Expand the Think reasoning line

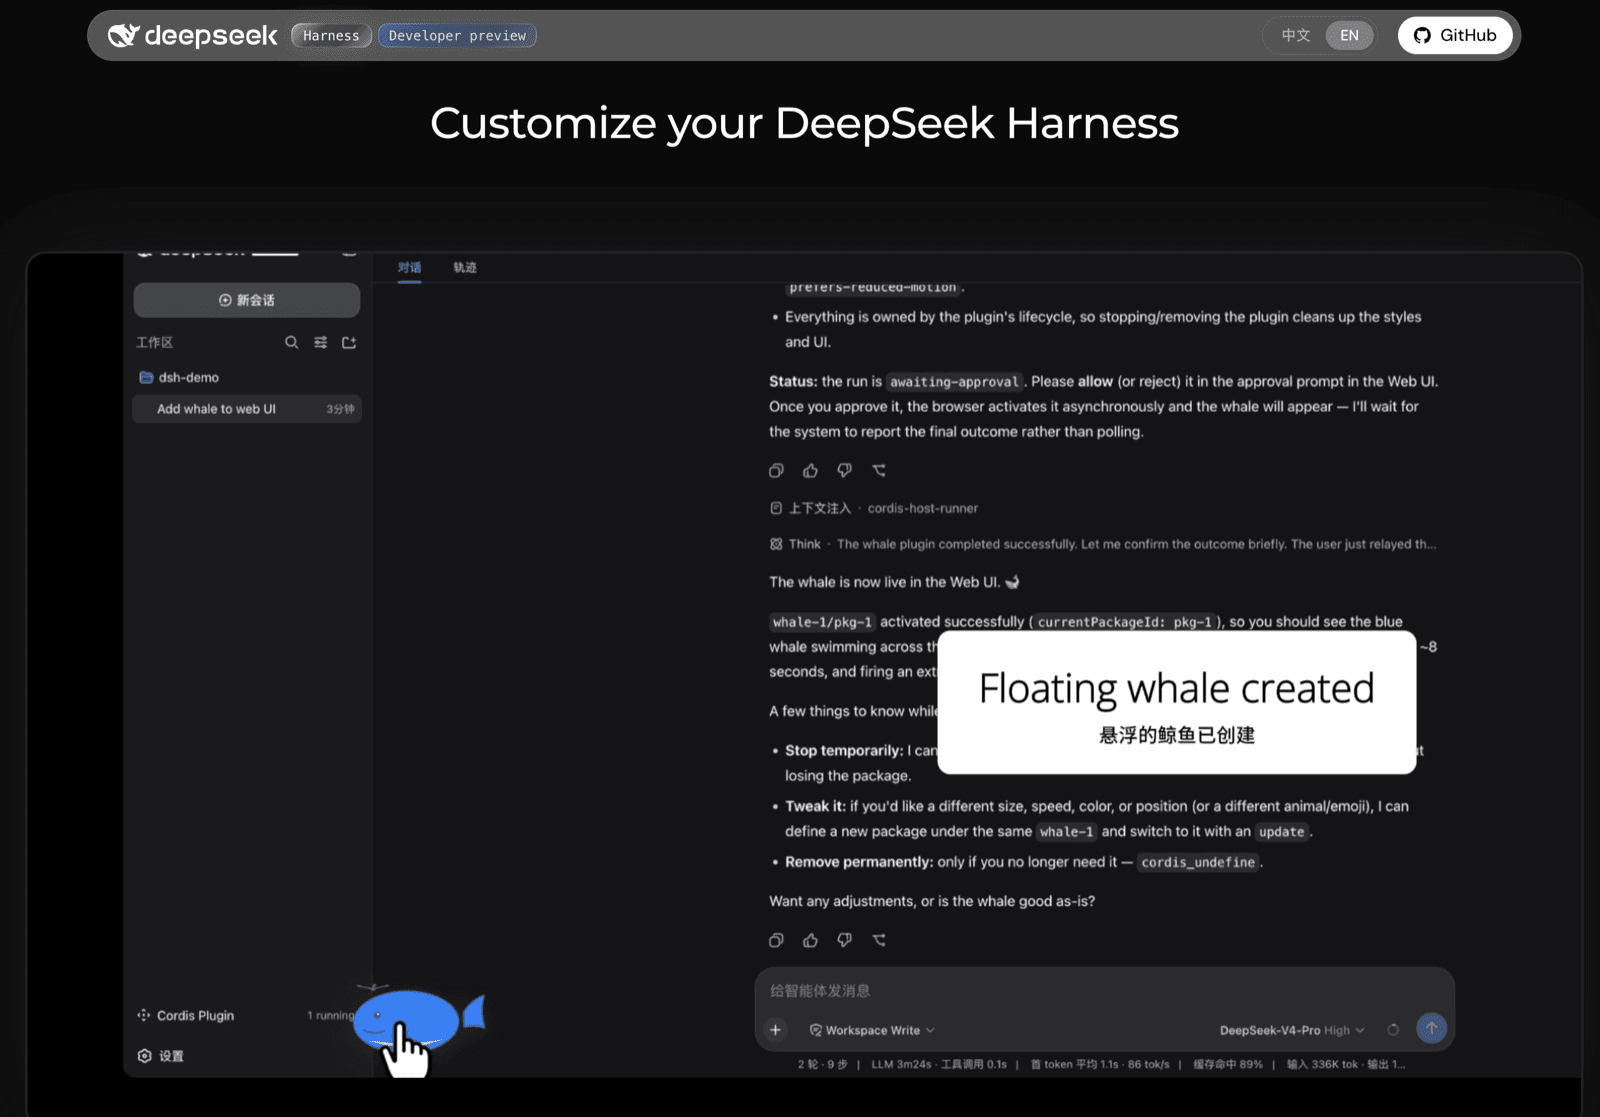point(1102,544)
